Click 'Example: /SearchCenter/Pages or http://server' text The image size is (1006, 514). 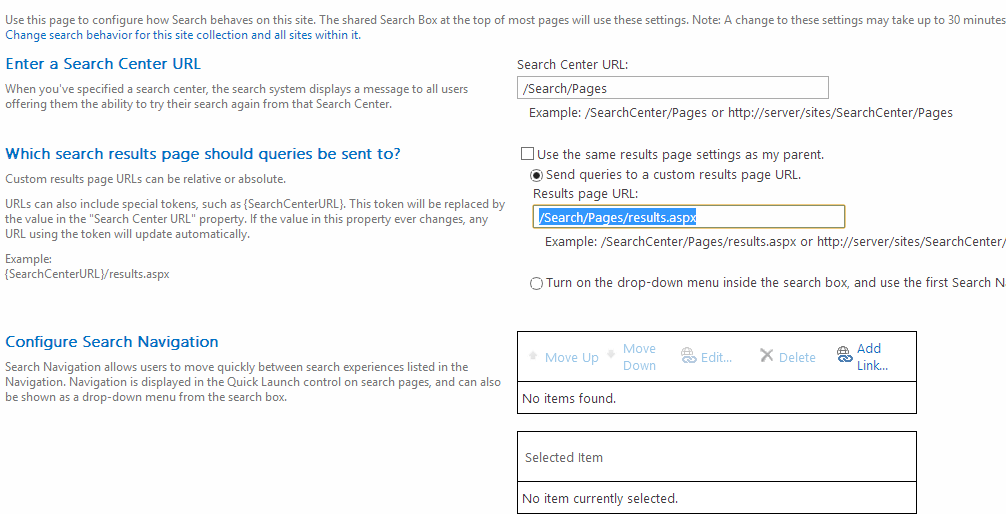(741, 113)
